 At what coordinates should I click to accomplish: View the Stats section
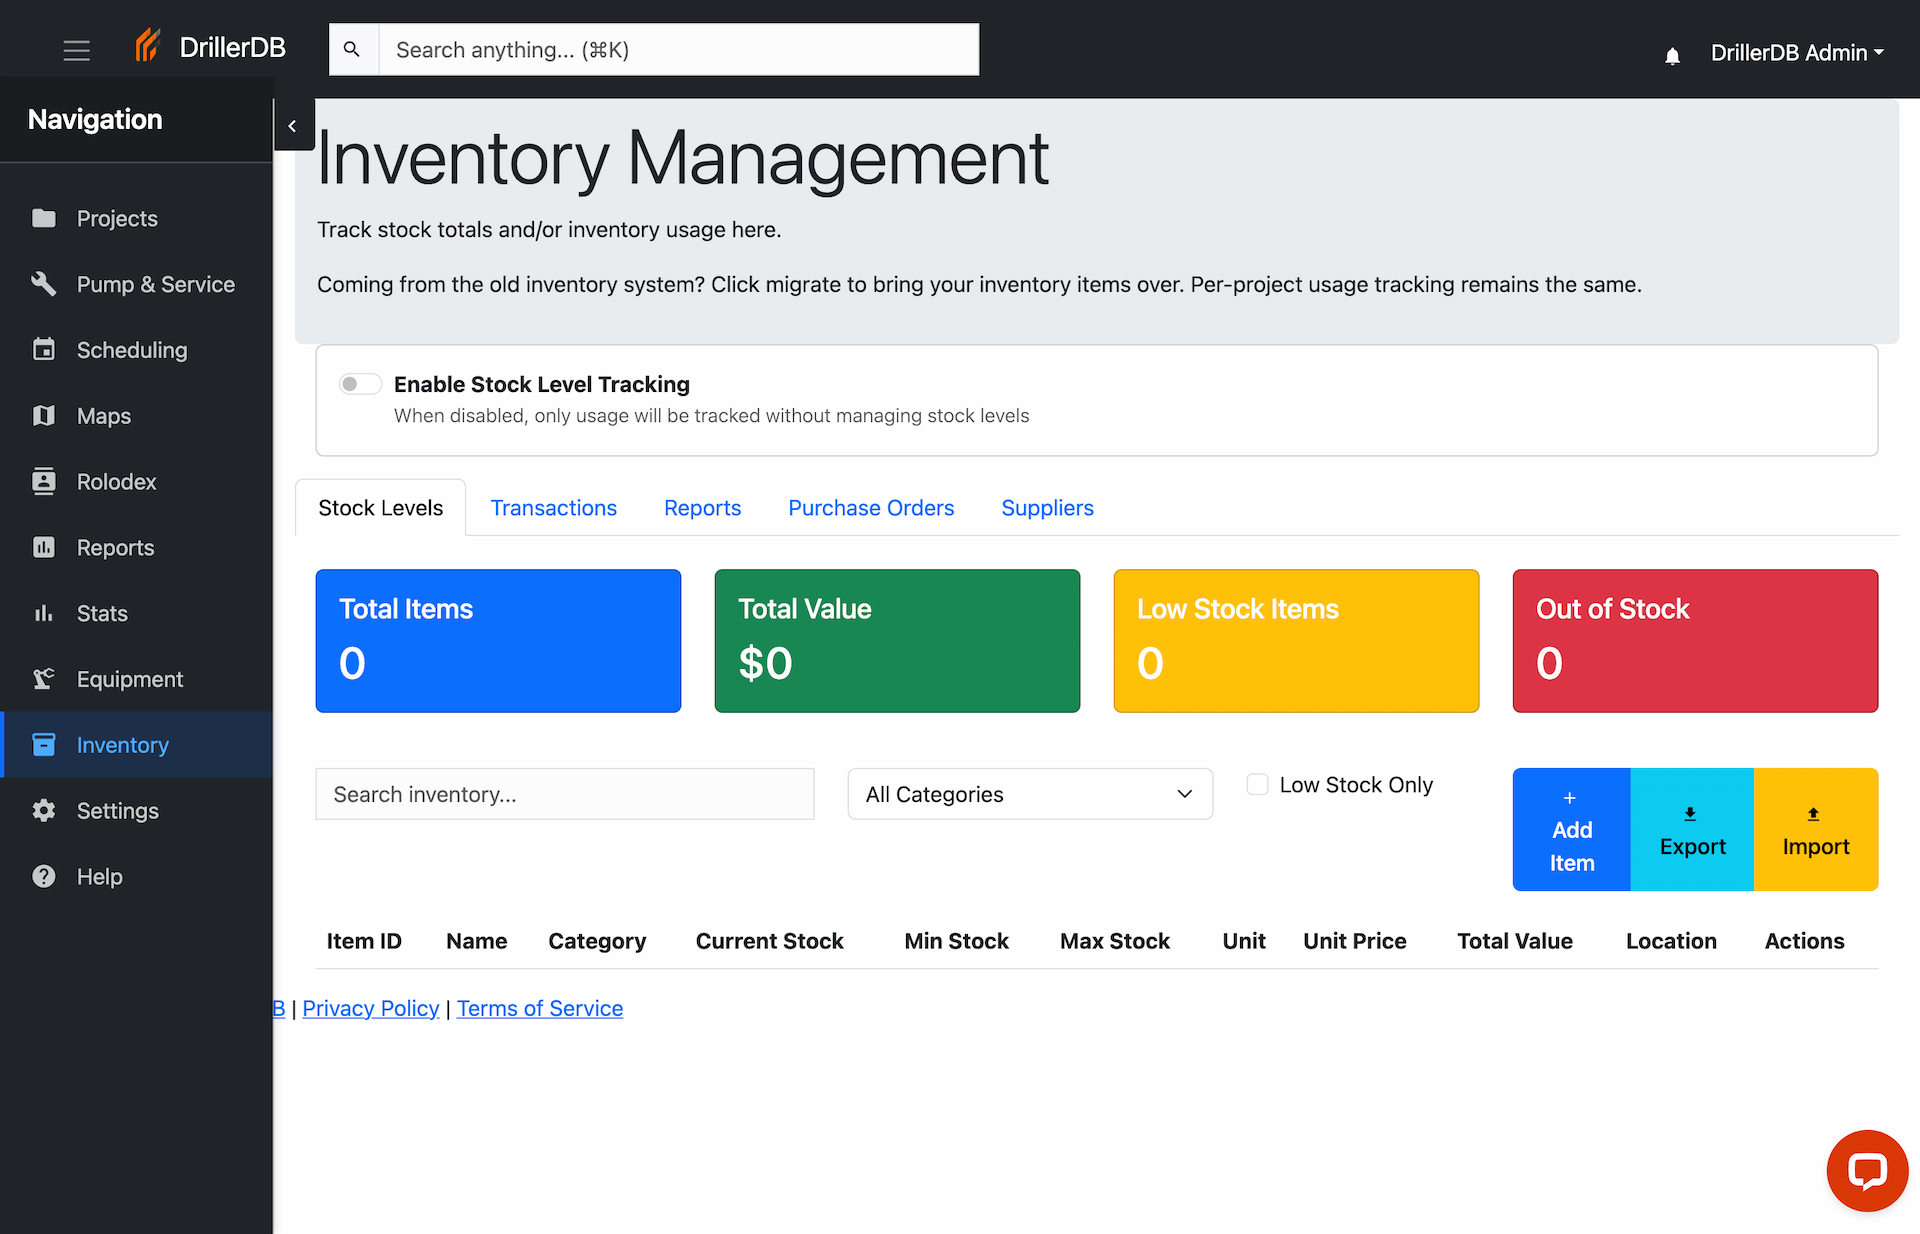click(102, 613)
